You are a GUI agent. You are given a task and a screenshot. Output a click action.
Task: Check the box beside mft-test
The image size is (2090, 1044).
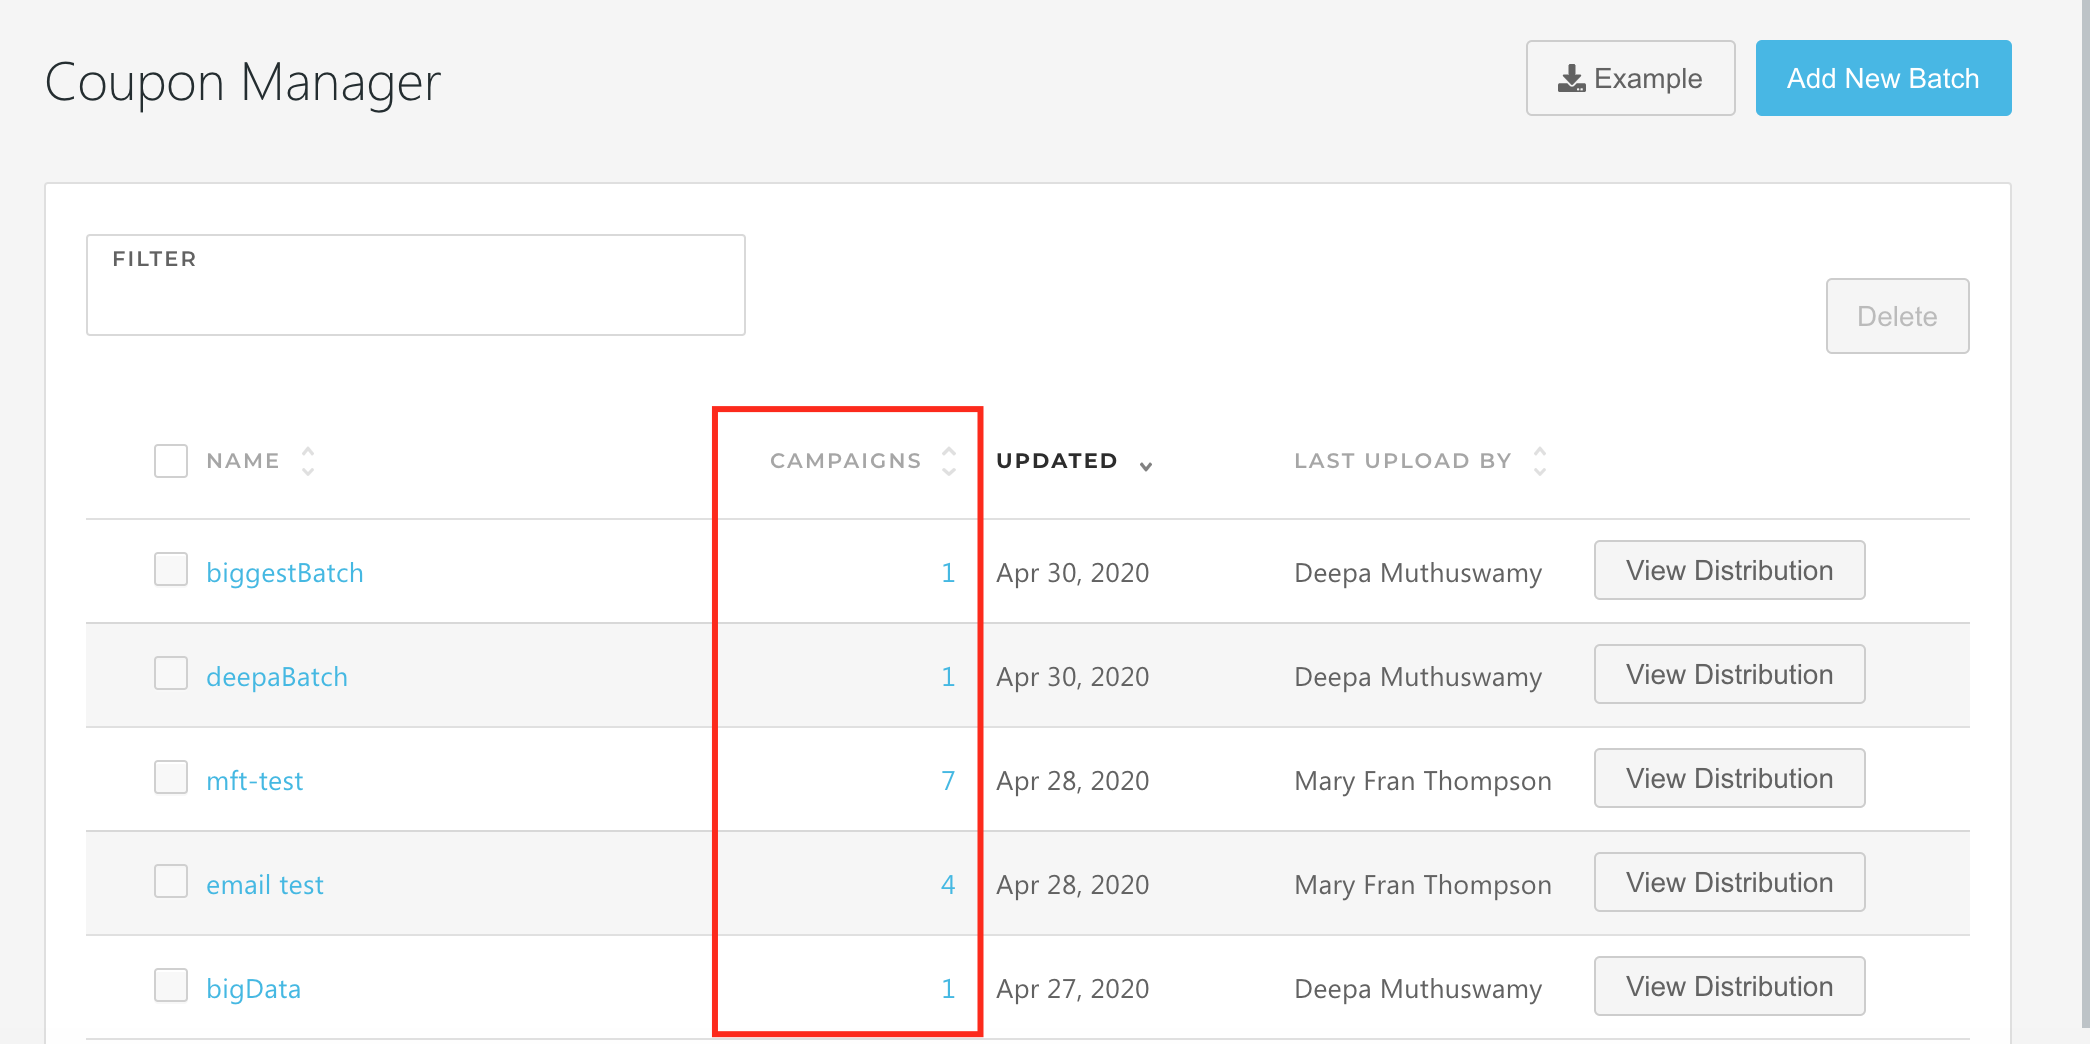pyautogui.click(x=171, y=777)
